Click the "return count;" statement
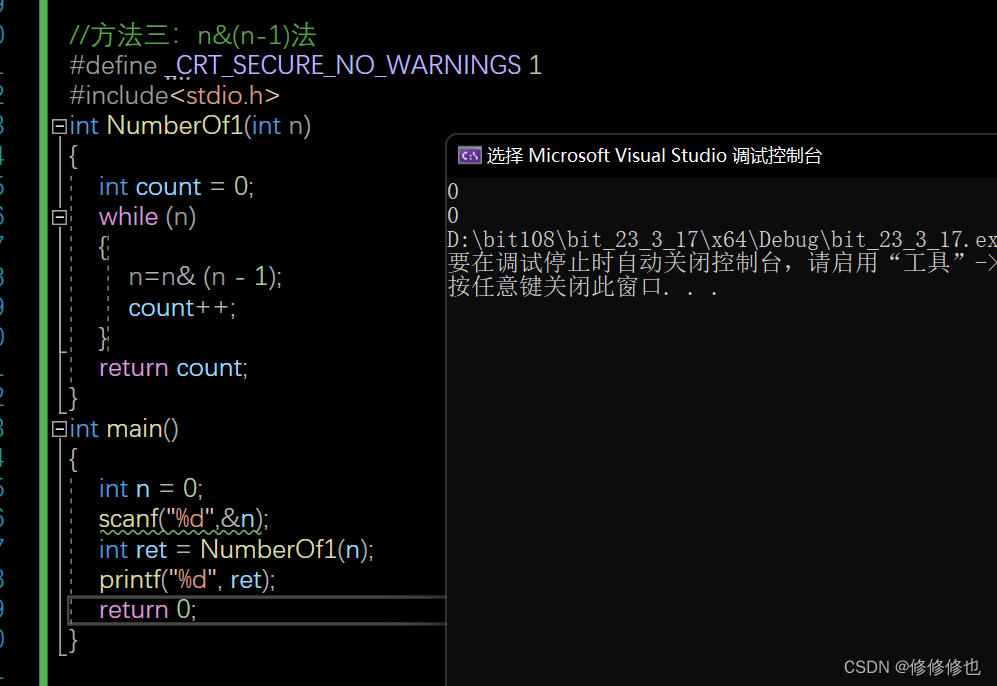This screenshot has height=686, width=997. (172, 368)
